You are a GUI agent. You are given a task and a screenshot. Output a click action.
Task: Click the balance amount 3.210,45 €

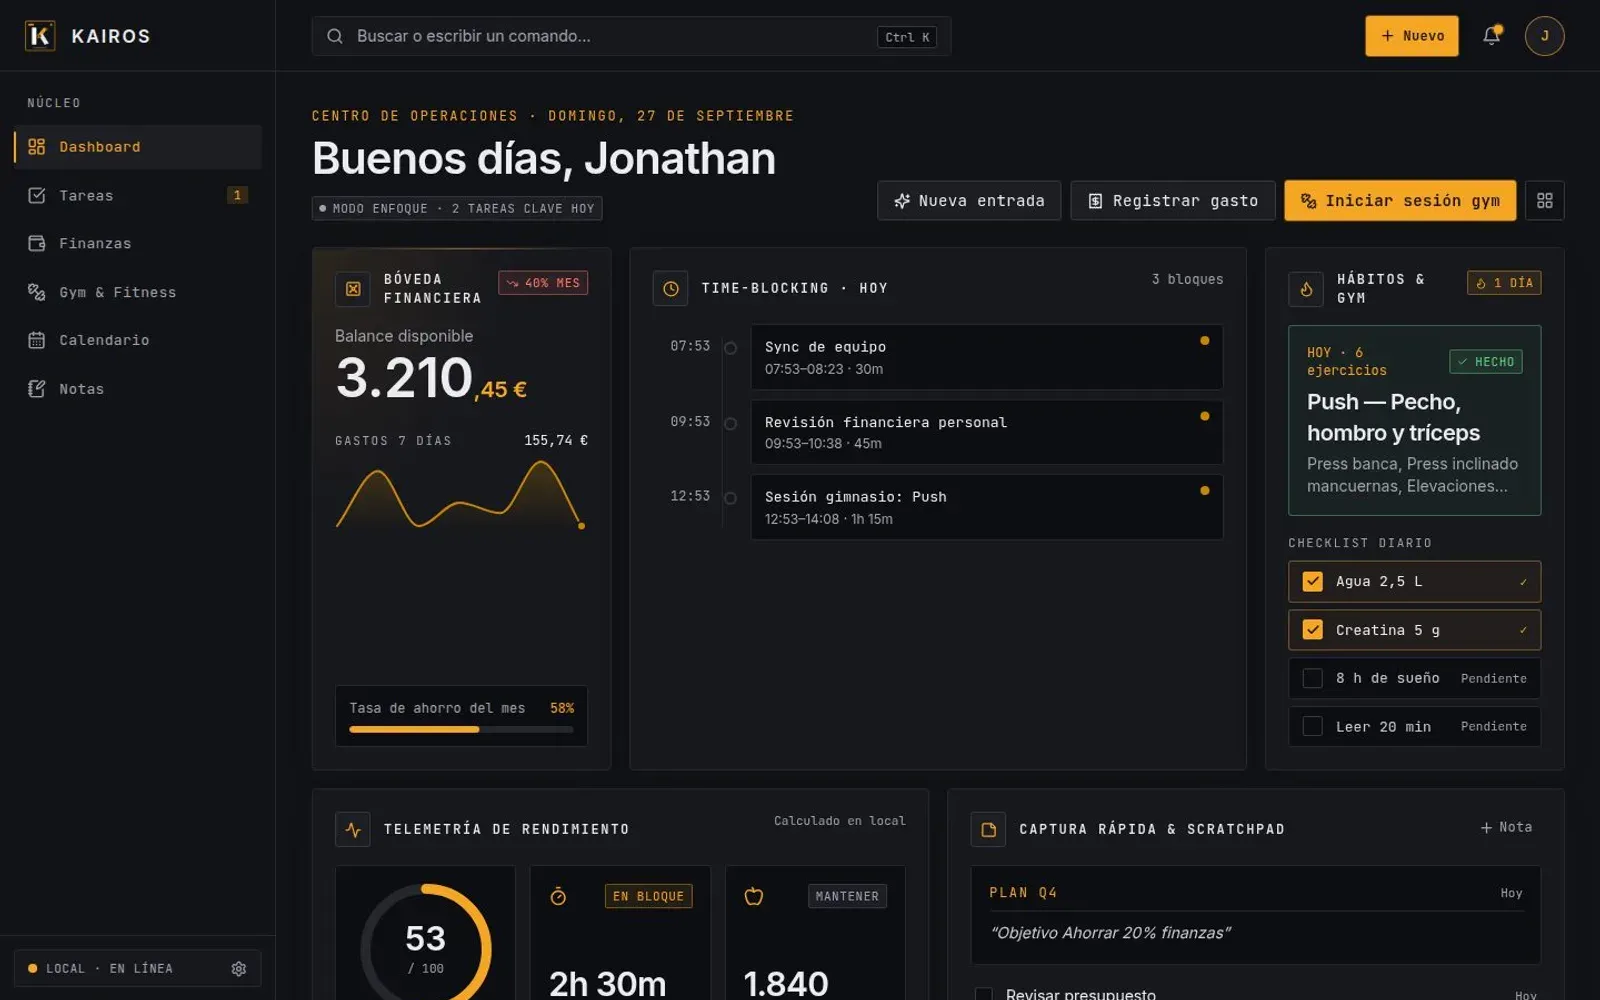pyautogui.click(x=431, y=379)
